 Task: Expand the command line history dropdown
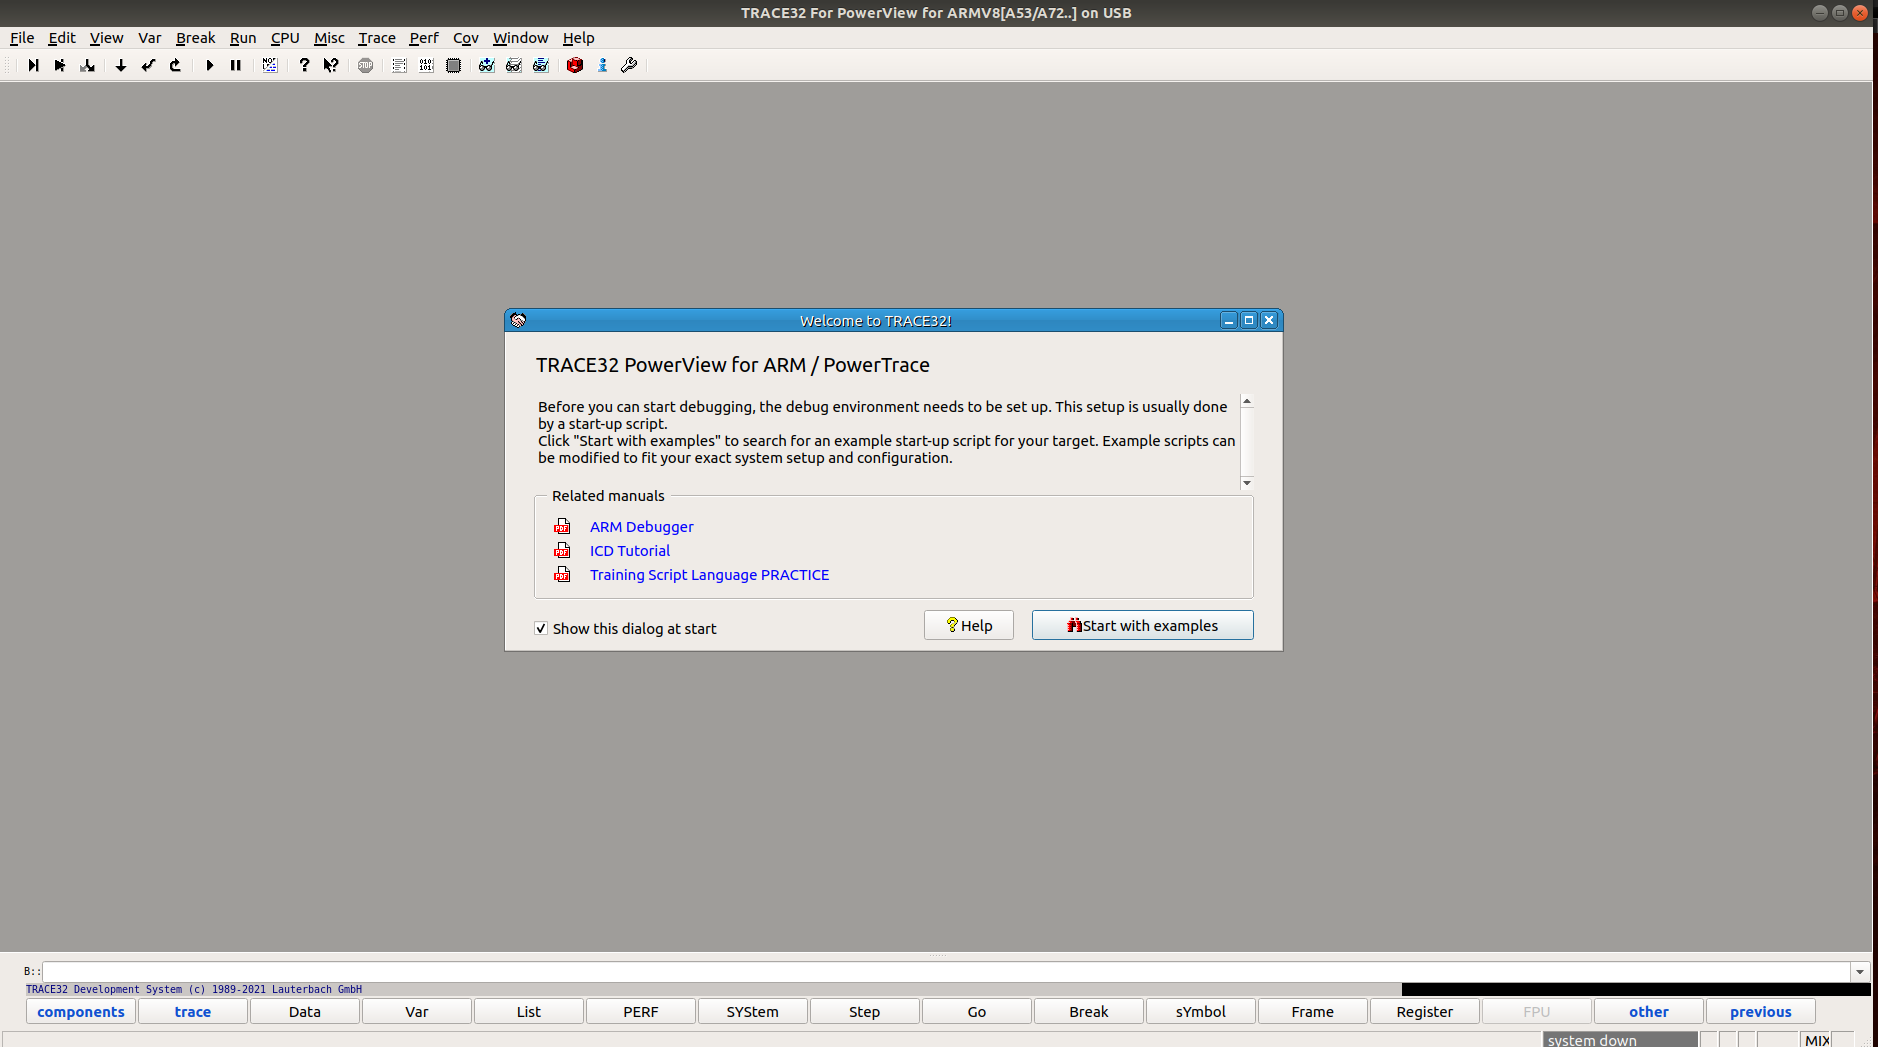pyautogui.click(x=1859, y=971)
